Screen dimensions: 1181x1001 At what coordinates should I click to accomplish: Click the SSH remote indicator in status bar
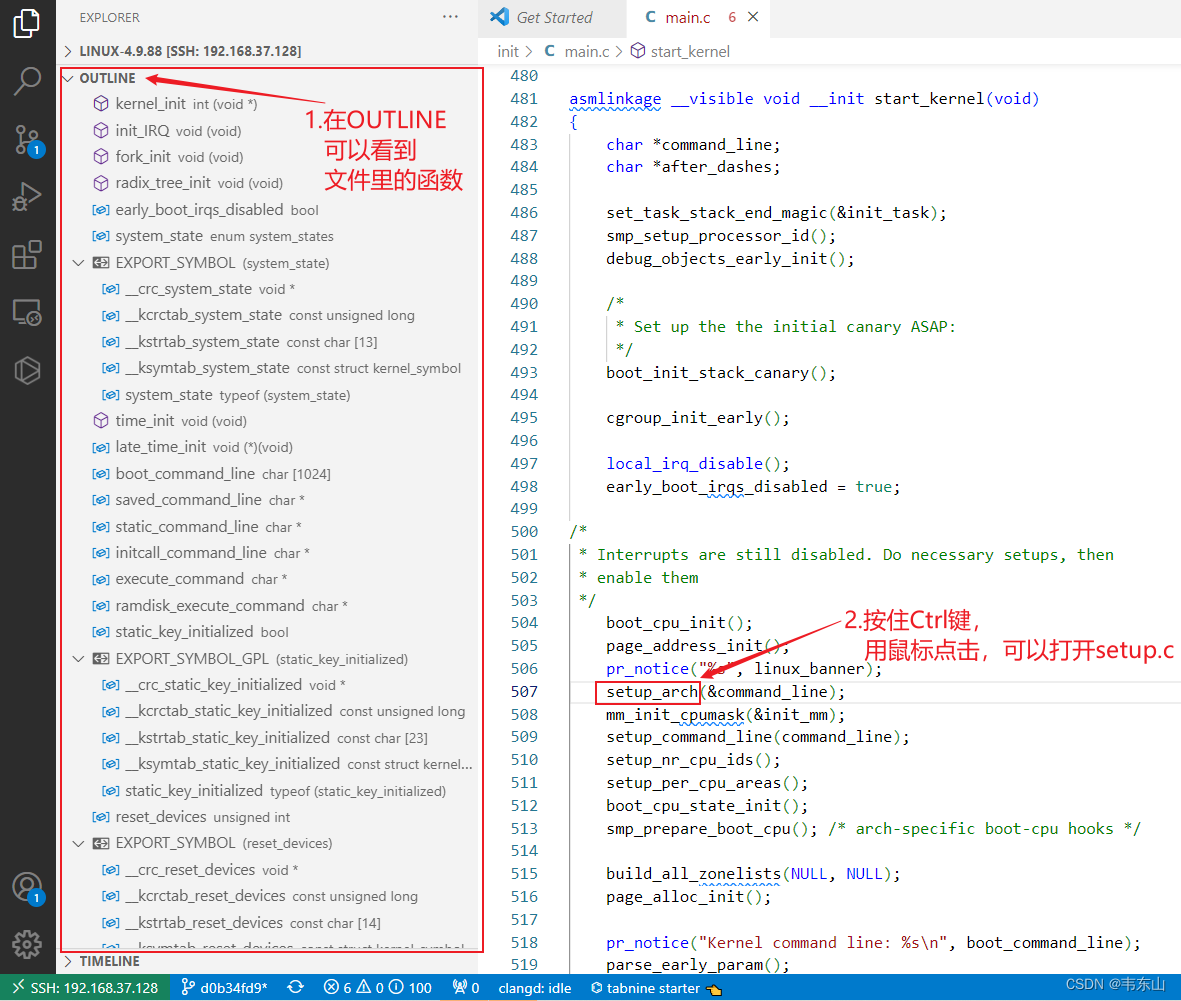(85, 987)
